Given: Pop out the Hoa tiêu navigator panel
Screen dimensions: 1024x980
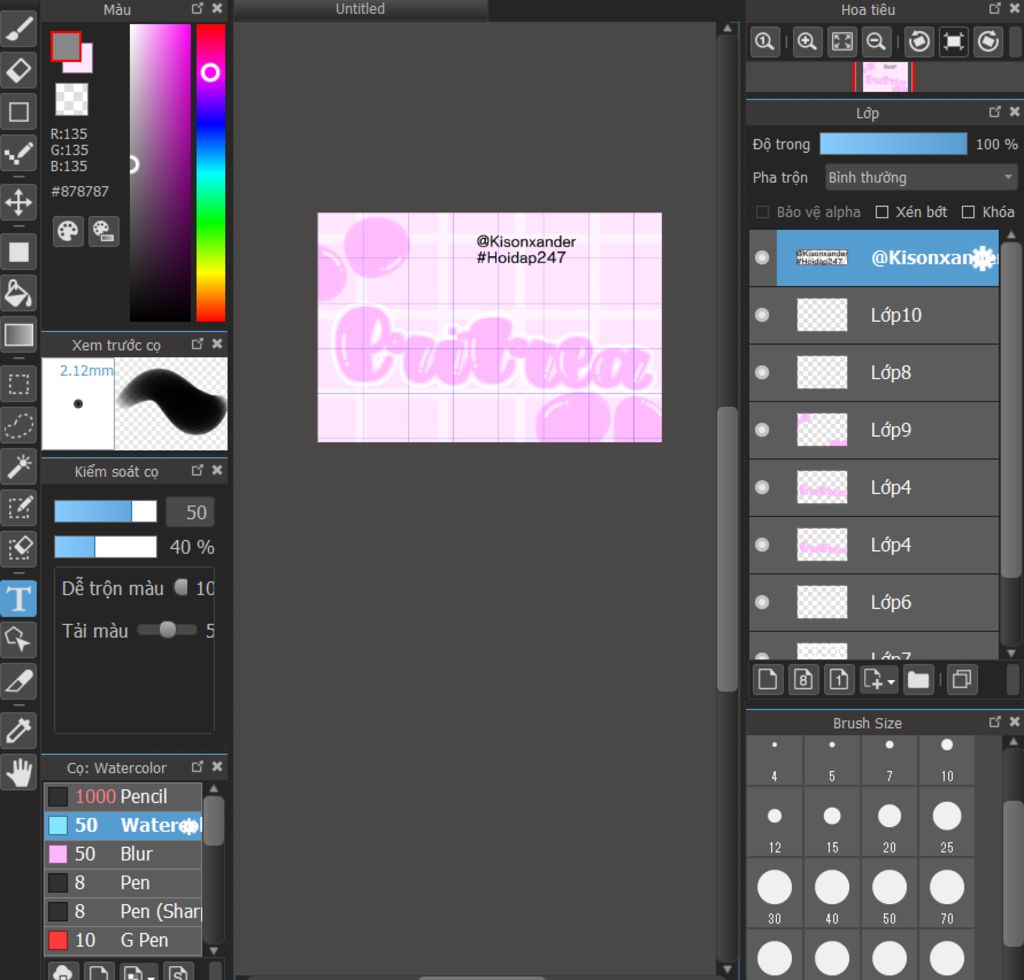Looking at the screenshot, I should click(x=995, y=8).
